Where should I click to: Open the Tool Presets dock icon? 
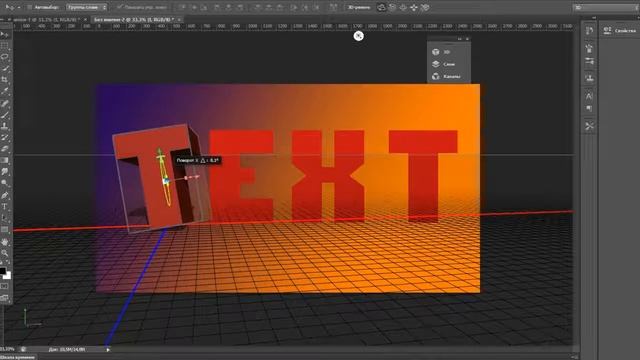tap(589, 126)
